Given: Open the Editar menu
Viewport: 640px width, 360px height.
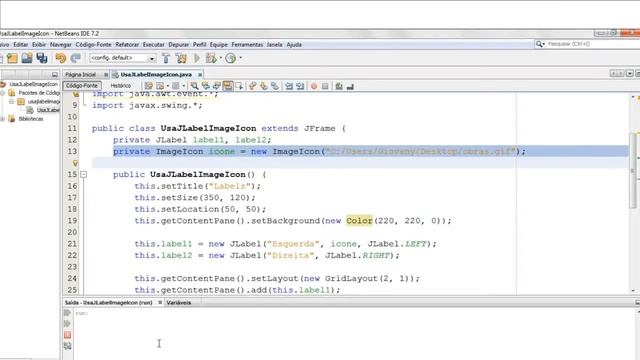Looking at the screenshot, I should pyautogui.click(x=21, y=44).
